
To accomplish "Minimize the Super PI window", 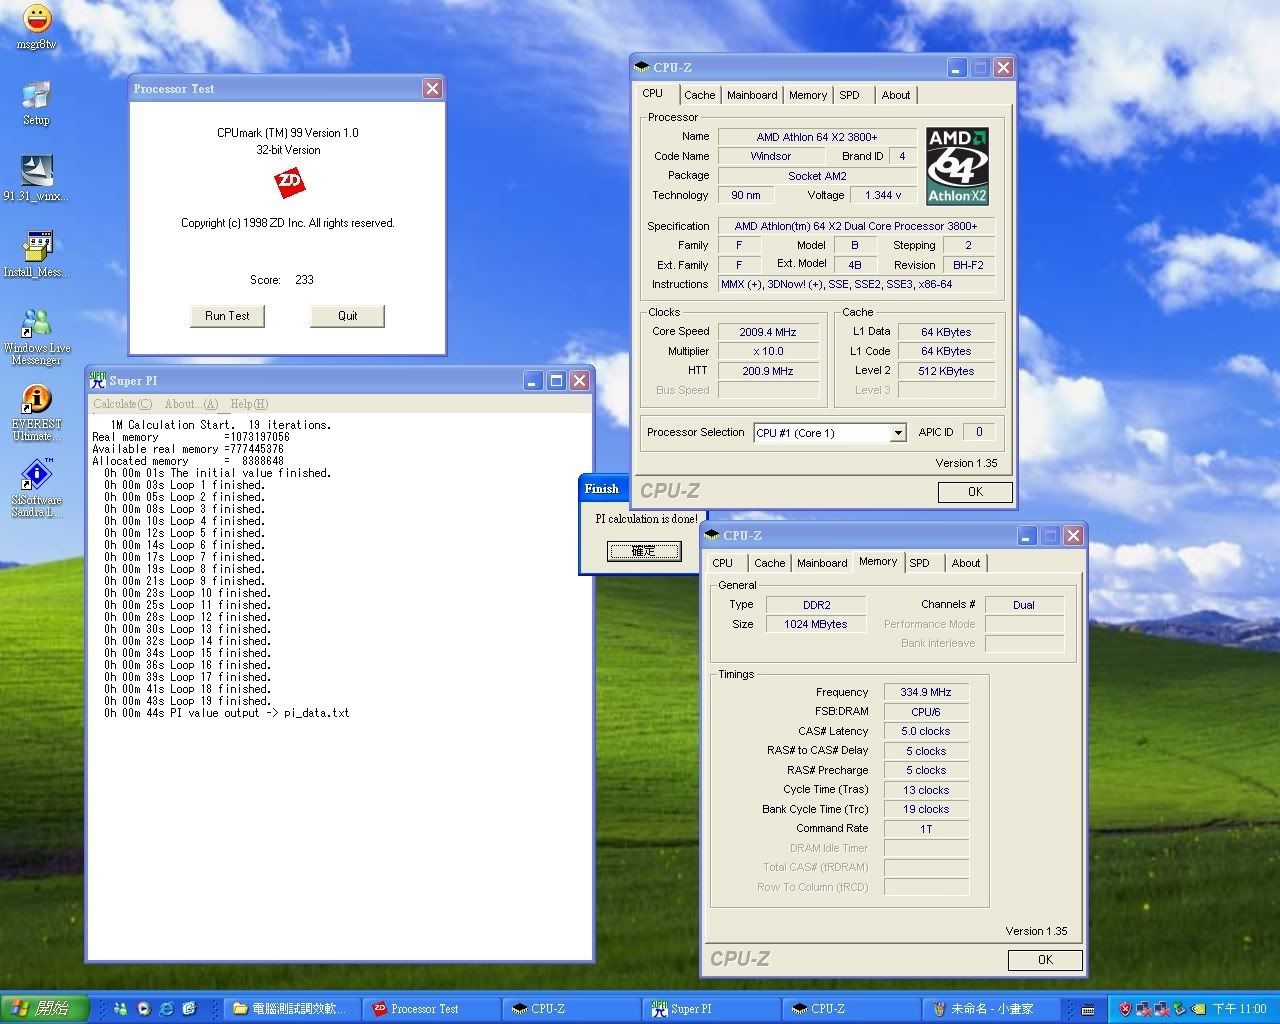I will click(533, 380).
